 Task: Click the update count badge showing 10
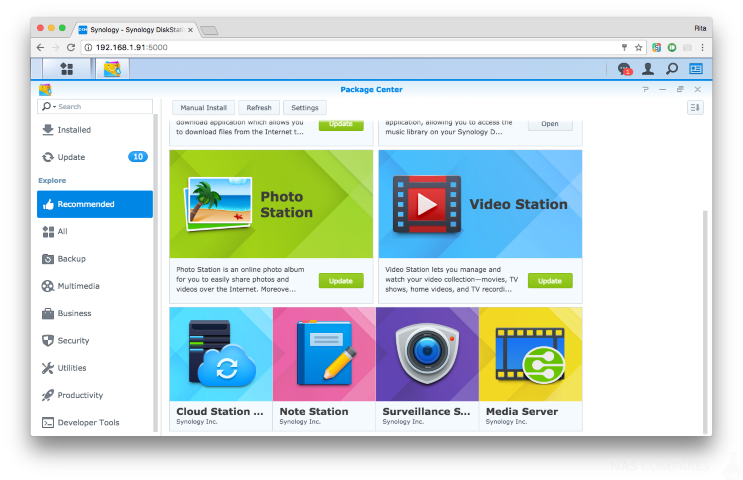click(138, 157)
